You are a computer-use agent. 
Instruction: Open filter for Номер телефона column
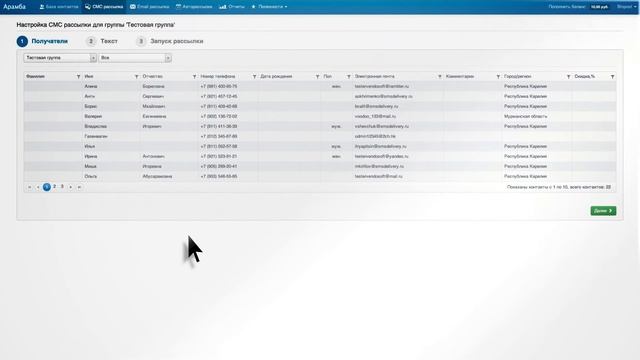click(x=254, y=77)
